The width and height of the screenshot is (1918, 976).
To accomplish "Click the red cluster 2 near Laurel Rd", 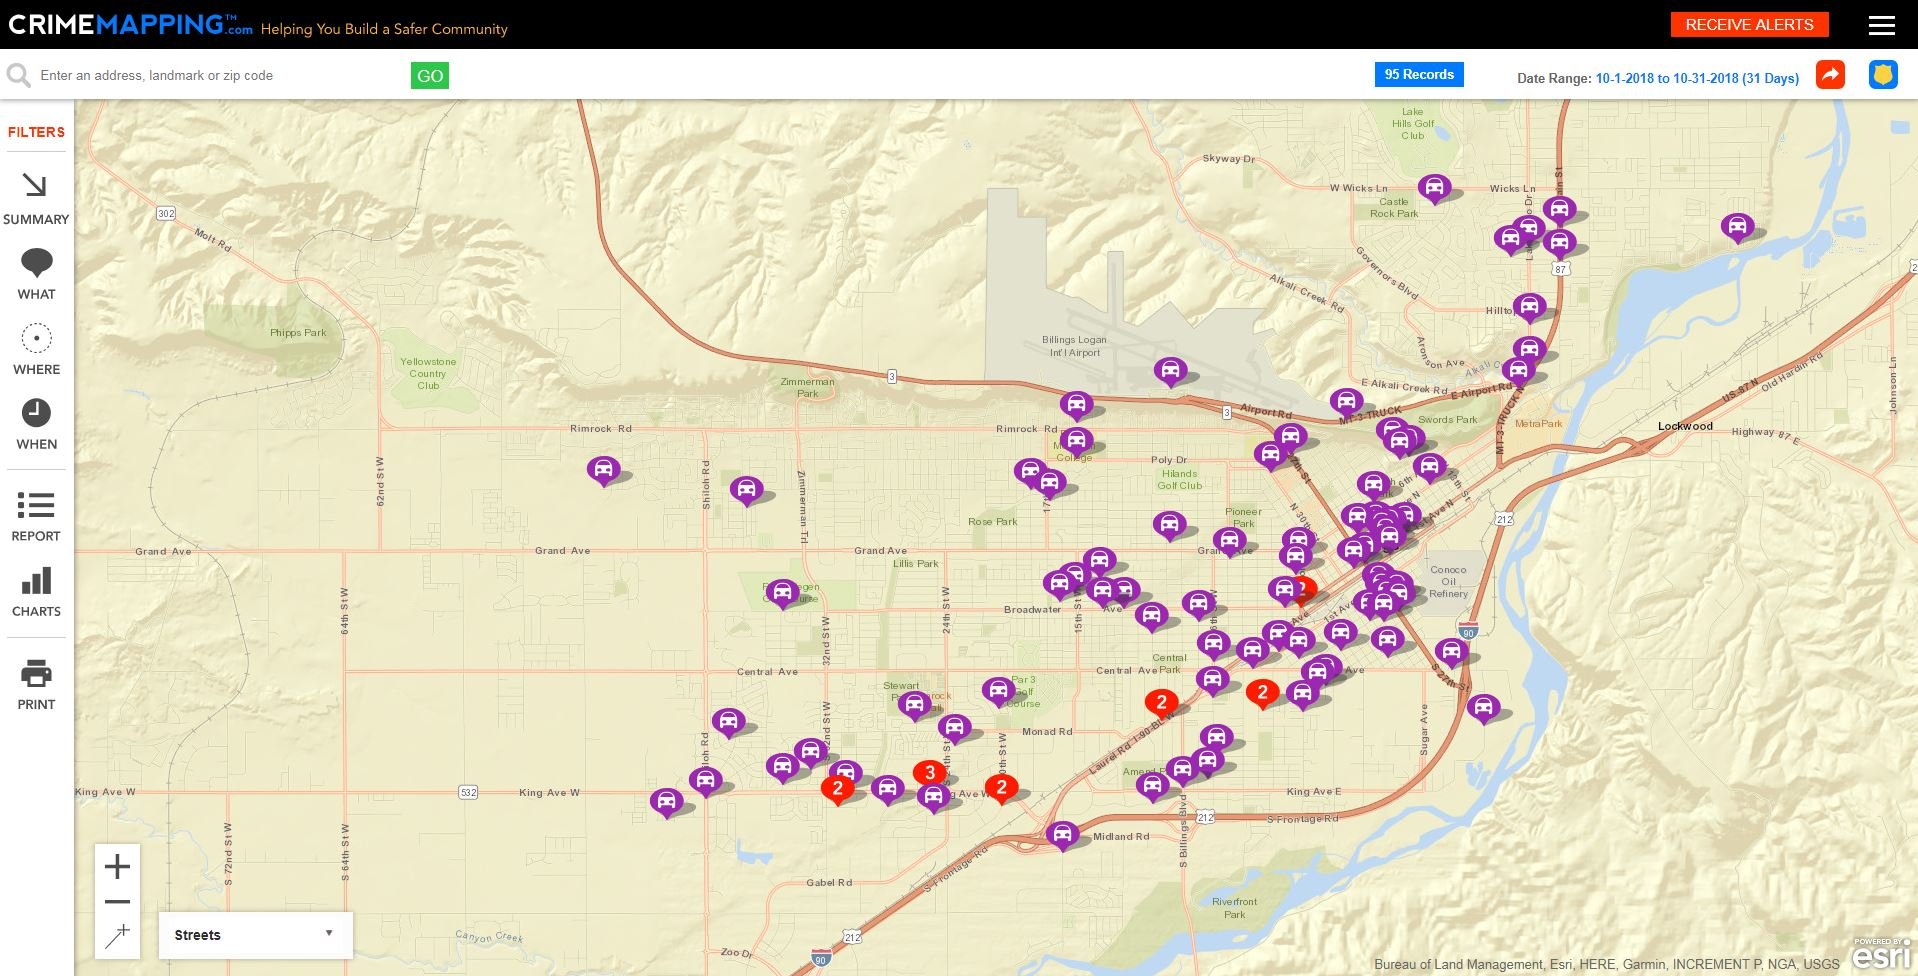I will 1162,704.
